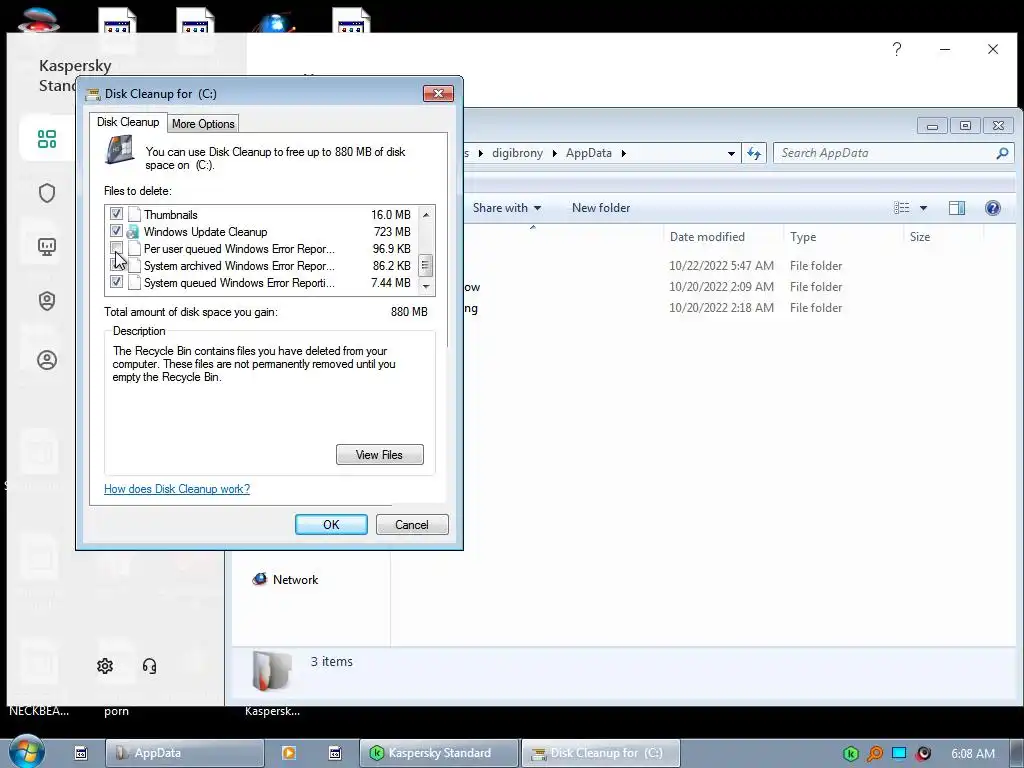Click the orange magnifier tray icon
The height and width of the screenshot is (768, 1024).
[x=874, y=754]
